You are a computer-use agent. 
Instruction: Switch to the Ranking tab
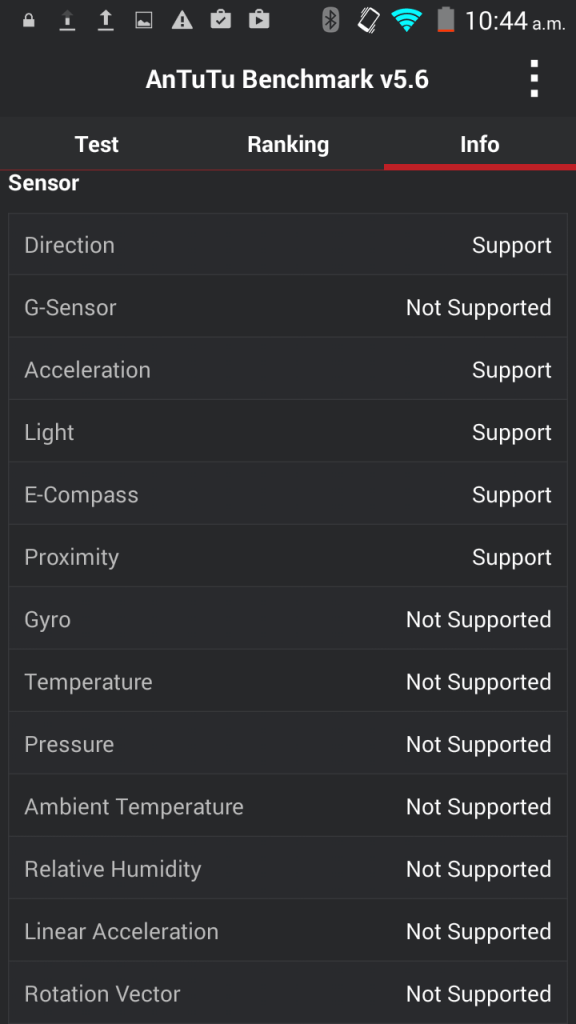[288, 144]
